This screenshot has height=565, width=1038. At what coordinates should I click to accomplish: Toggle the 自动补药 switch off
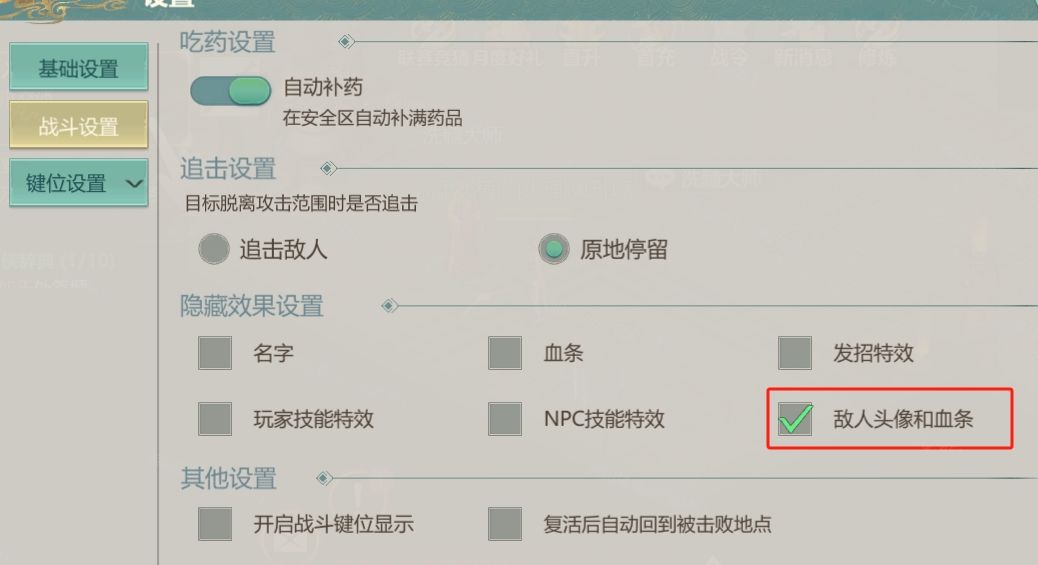231,91
